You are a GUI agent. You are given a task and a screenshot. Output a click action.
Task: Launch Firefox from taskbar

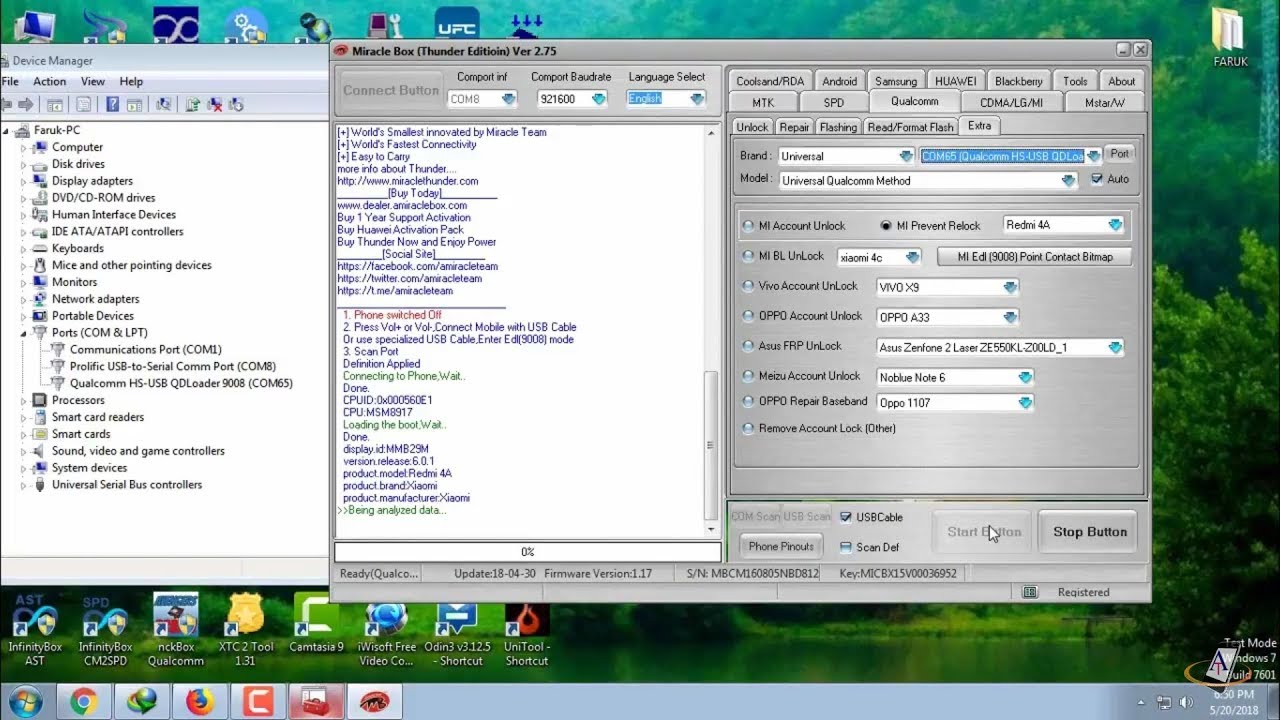[x=200, y=702]
